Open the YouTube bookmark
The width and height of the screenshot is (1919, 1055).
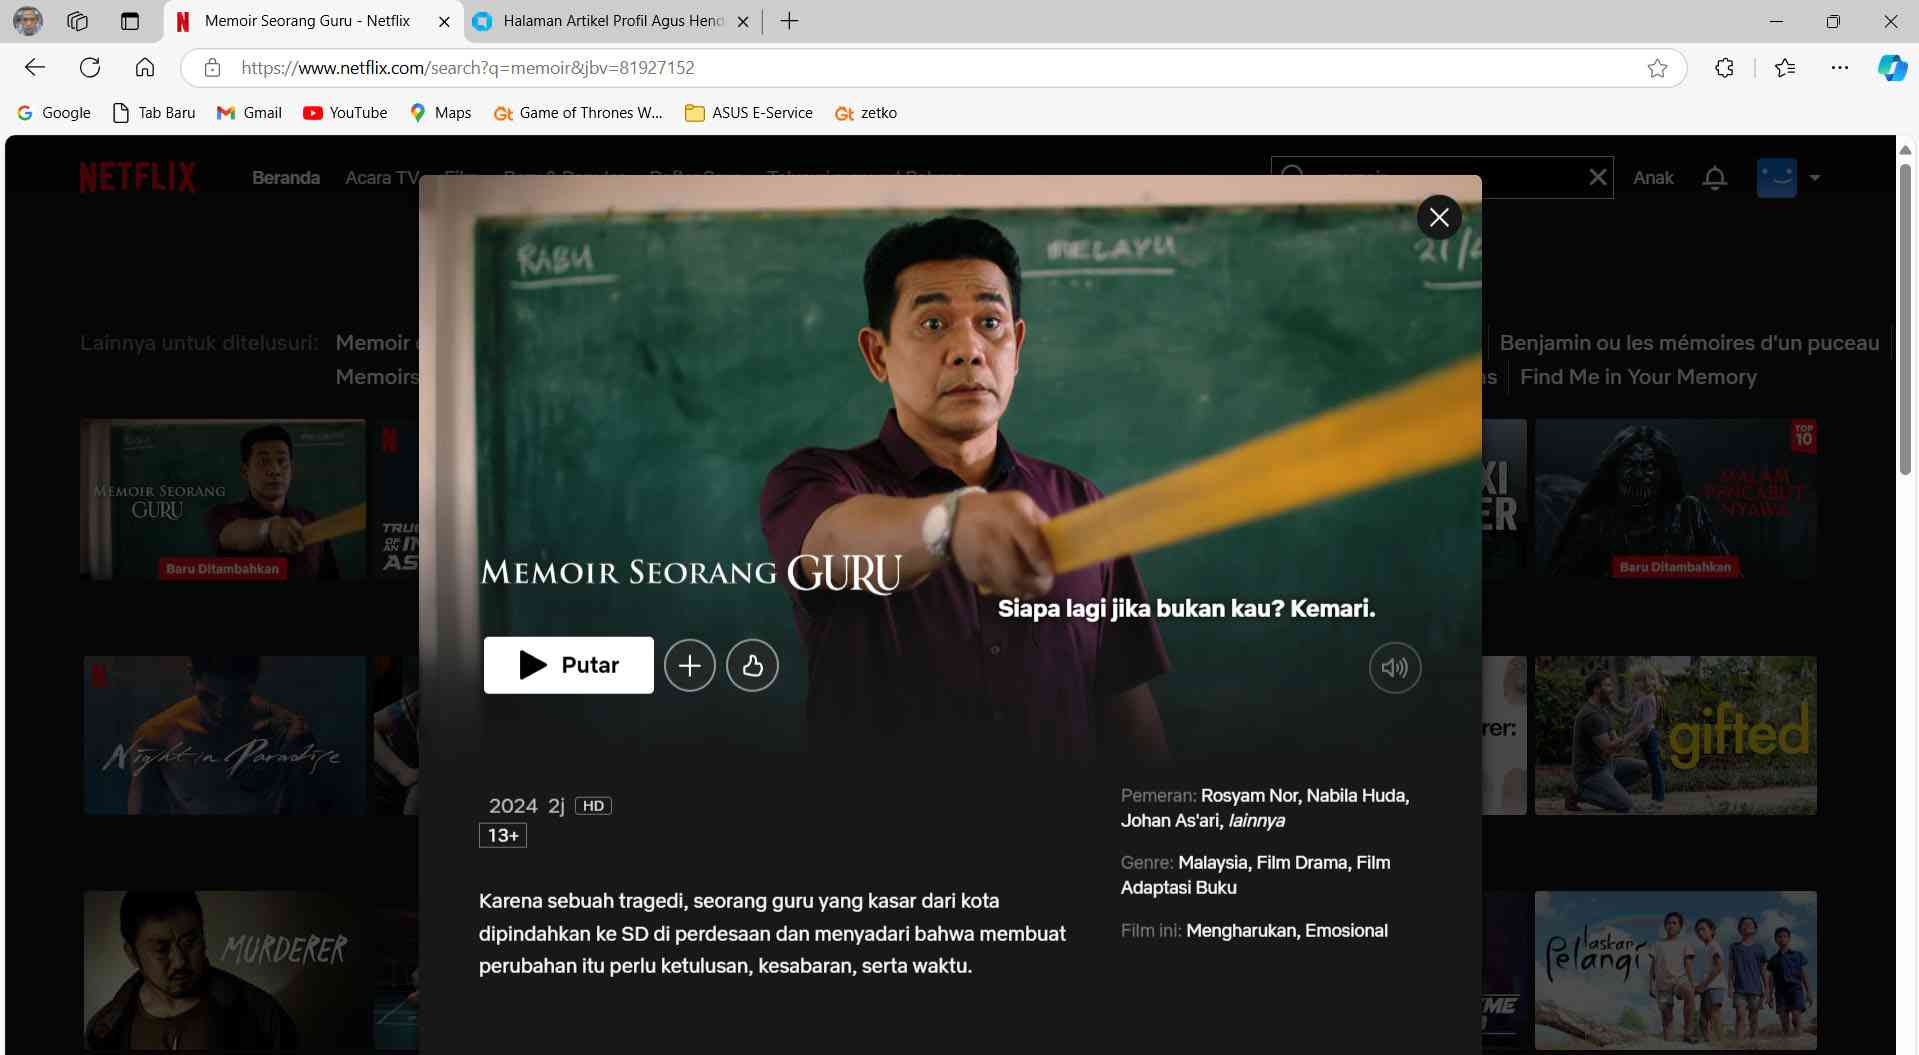click(345, 113)
